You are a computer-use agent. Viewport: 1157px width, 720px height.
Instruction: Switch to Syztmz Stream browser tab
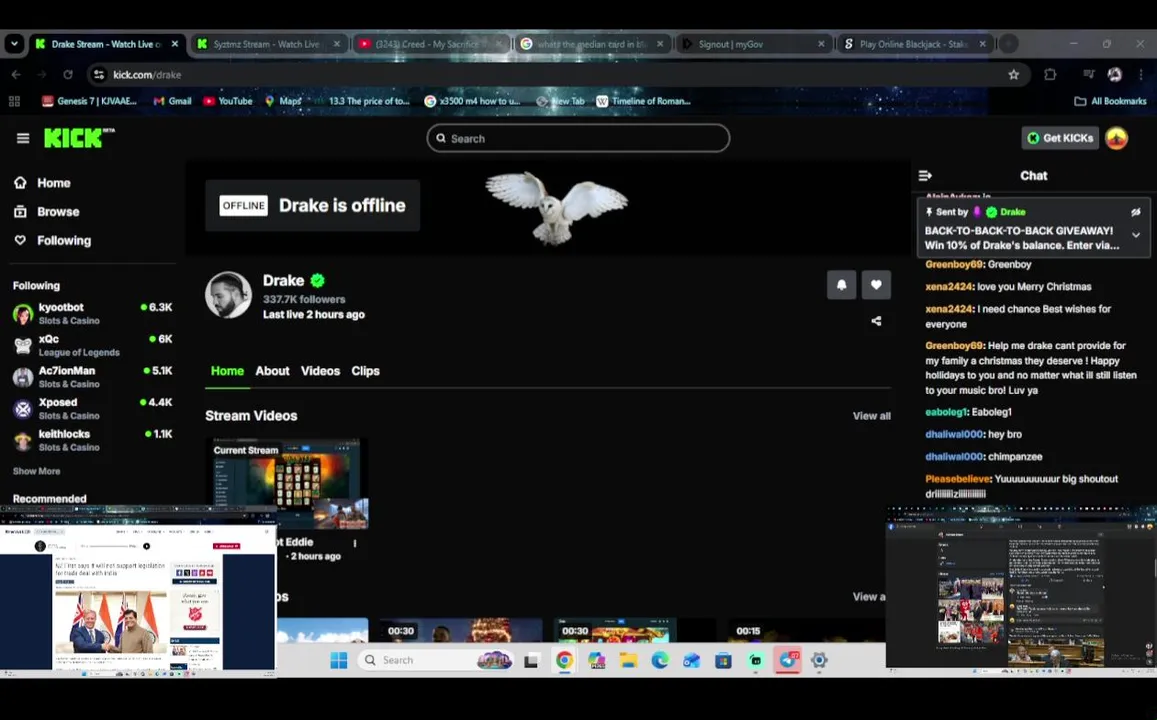tap(269, 44)
